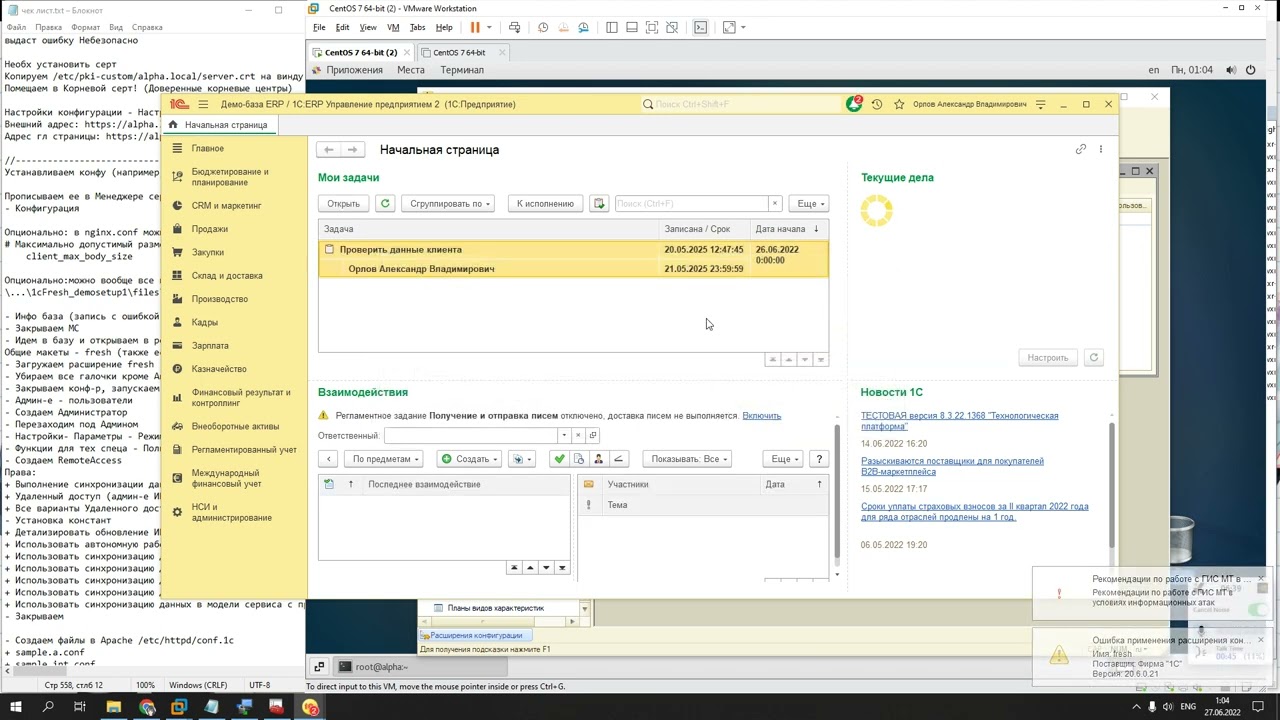The height and width of the screenshot is (720, 1280).
Task: Click the Открыть button in Мои задачи
Action: (343, 203)
